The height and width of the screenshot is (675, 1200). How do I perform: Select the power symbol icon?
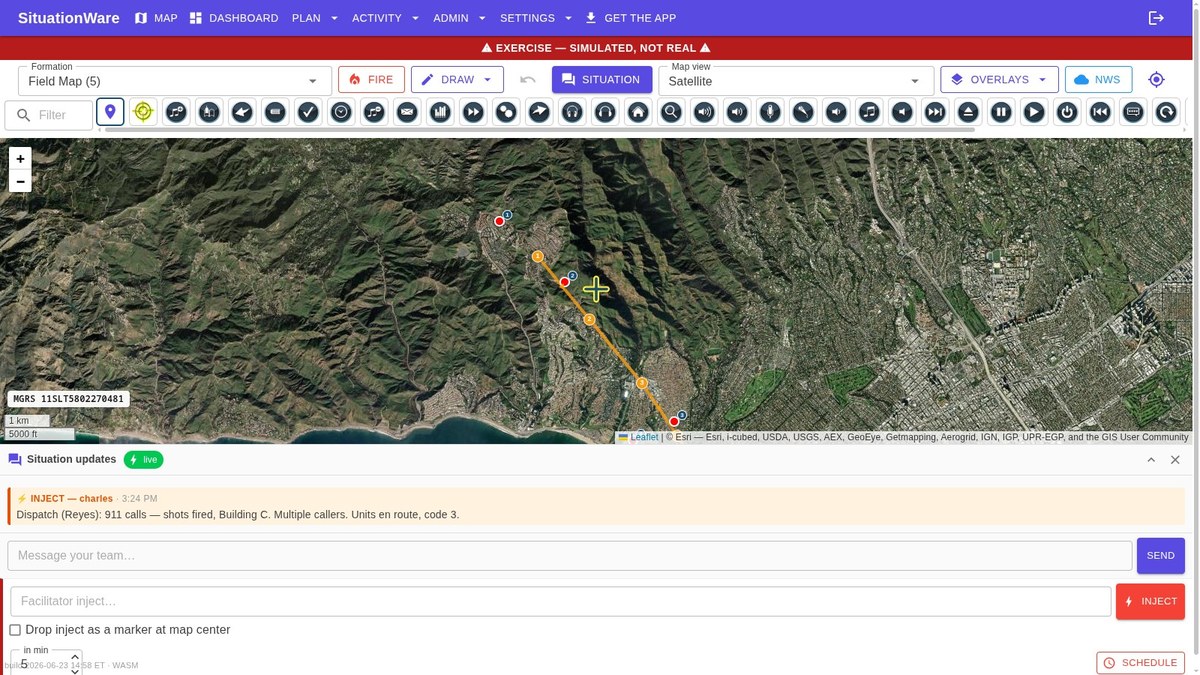point(1067,112)
